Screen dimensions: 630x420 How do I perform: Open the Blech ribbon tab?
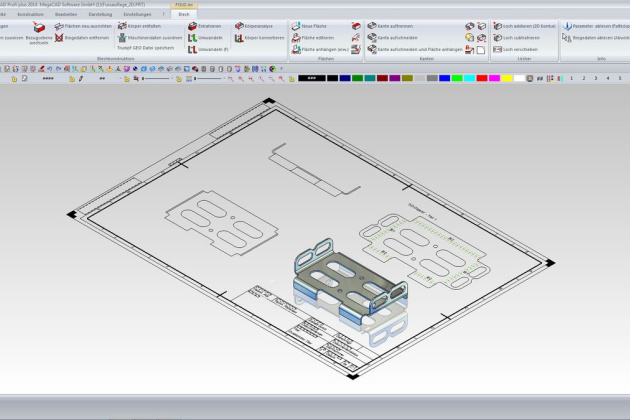(x=183, y=15)
